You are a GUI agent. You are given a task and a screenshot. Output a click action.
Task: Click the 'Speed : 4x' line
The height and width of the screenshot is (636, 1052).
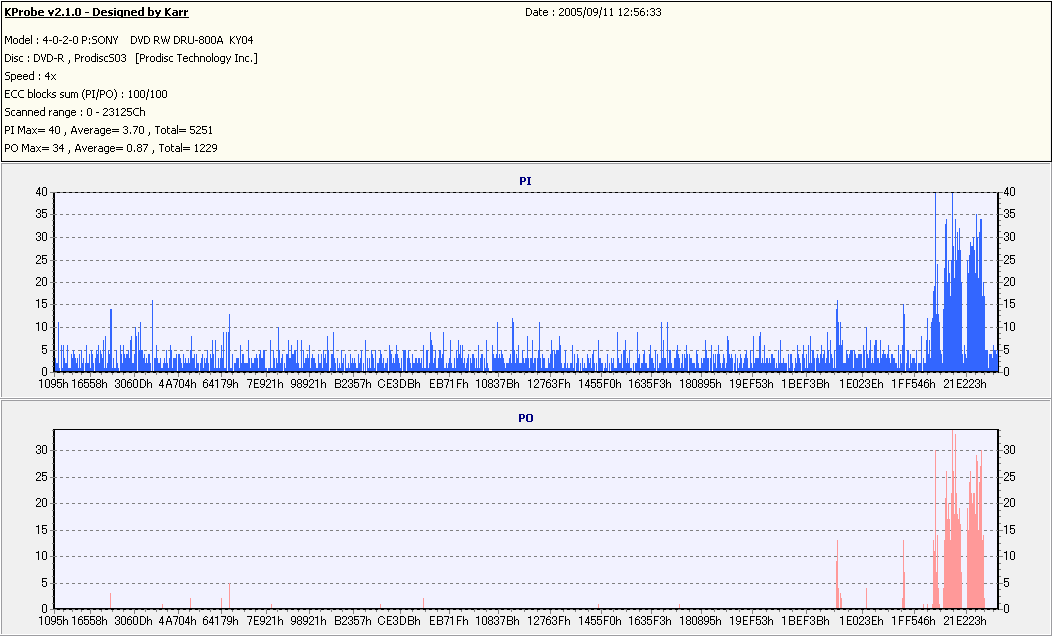point(30,76)
